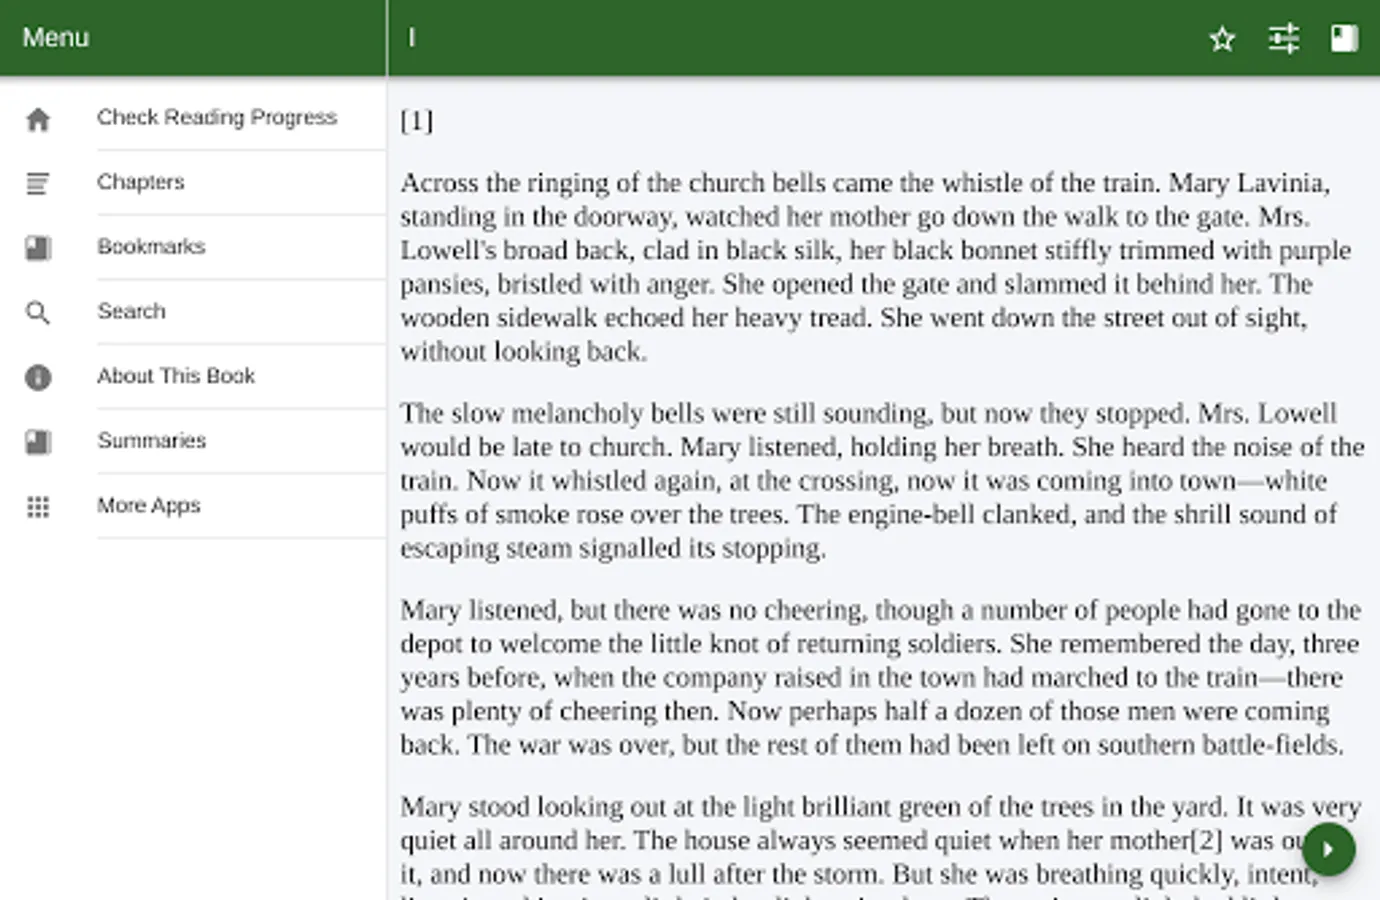The height and width of the screenshot is (900, 1380).
Task: Go to next page with arrow button
Action: tap(1329, 850)
